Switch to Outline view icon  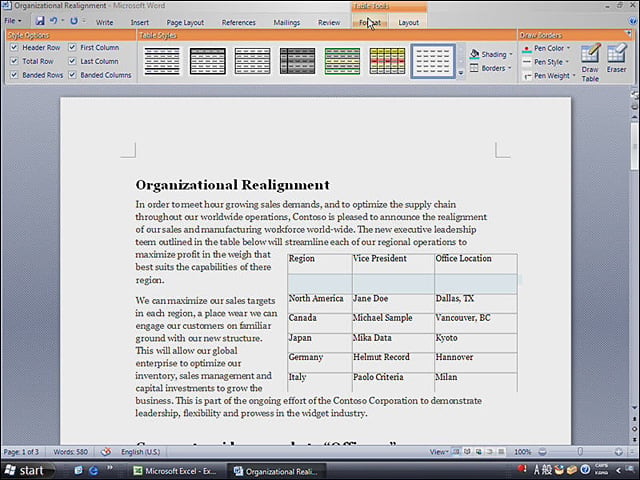tap(489, 451)
